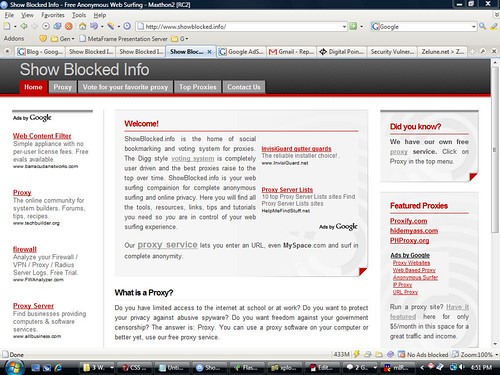The width and height of the screenshot is (500, 375).
Task: Open dropdown arrow next to Go button
Action: 361,26
